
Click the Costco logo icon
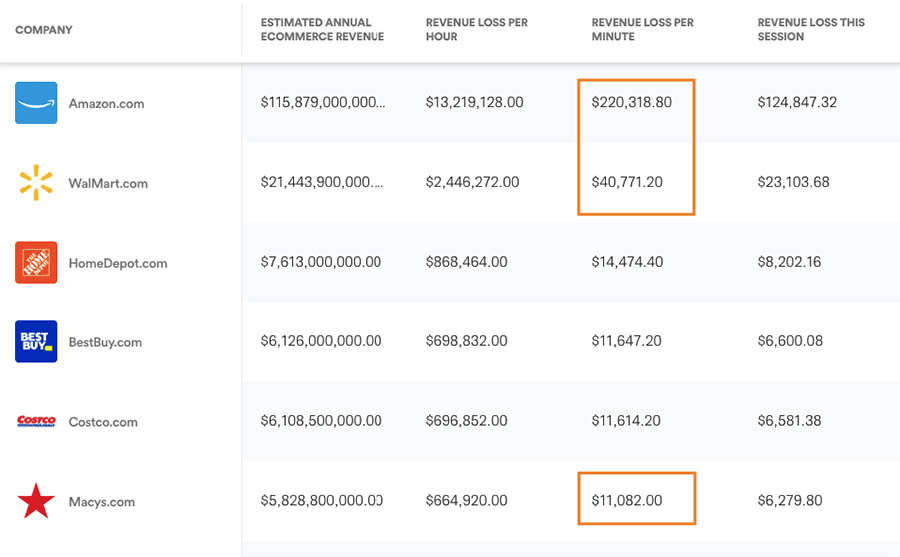click(36, 422)
